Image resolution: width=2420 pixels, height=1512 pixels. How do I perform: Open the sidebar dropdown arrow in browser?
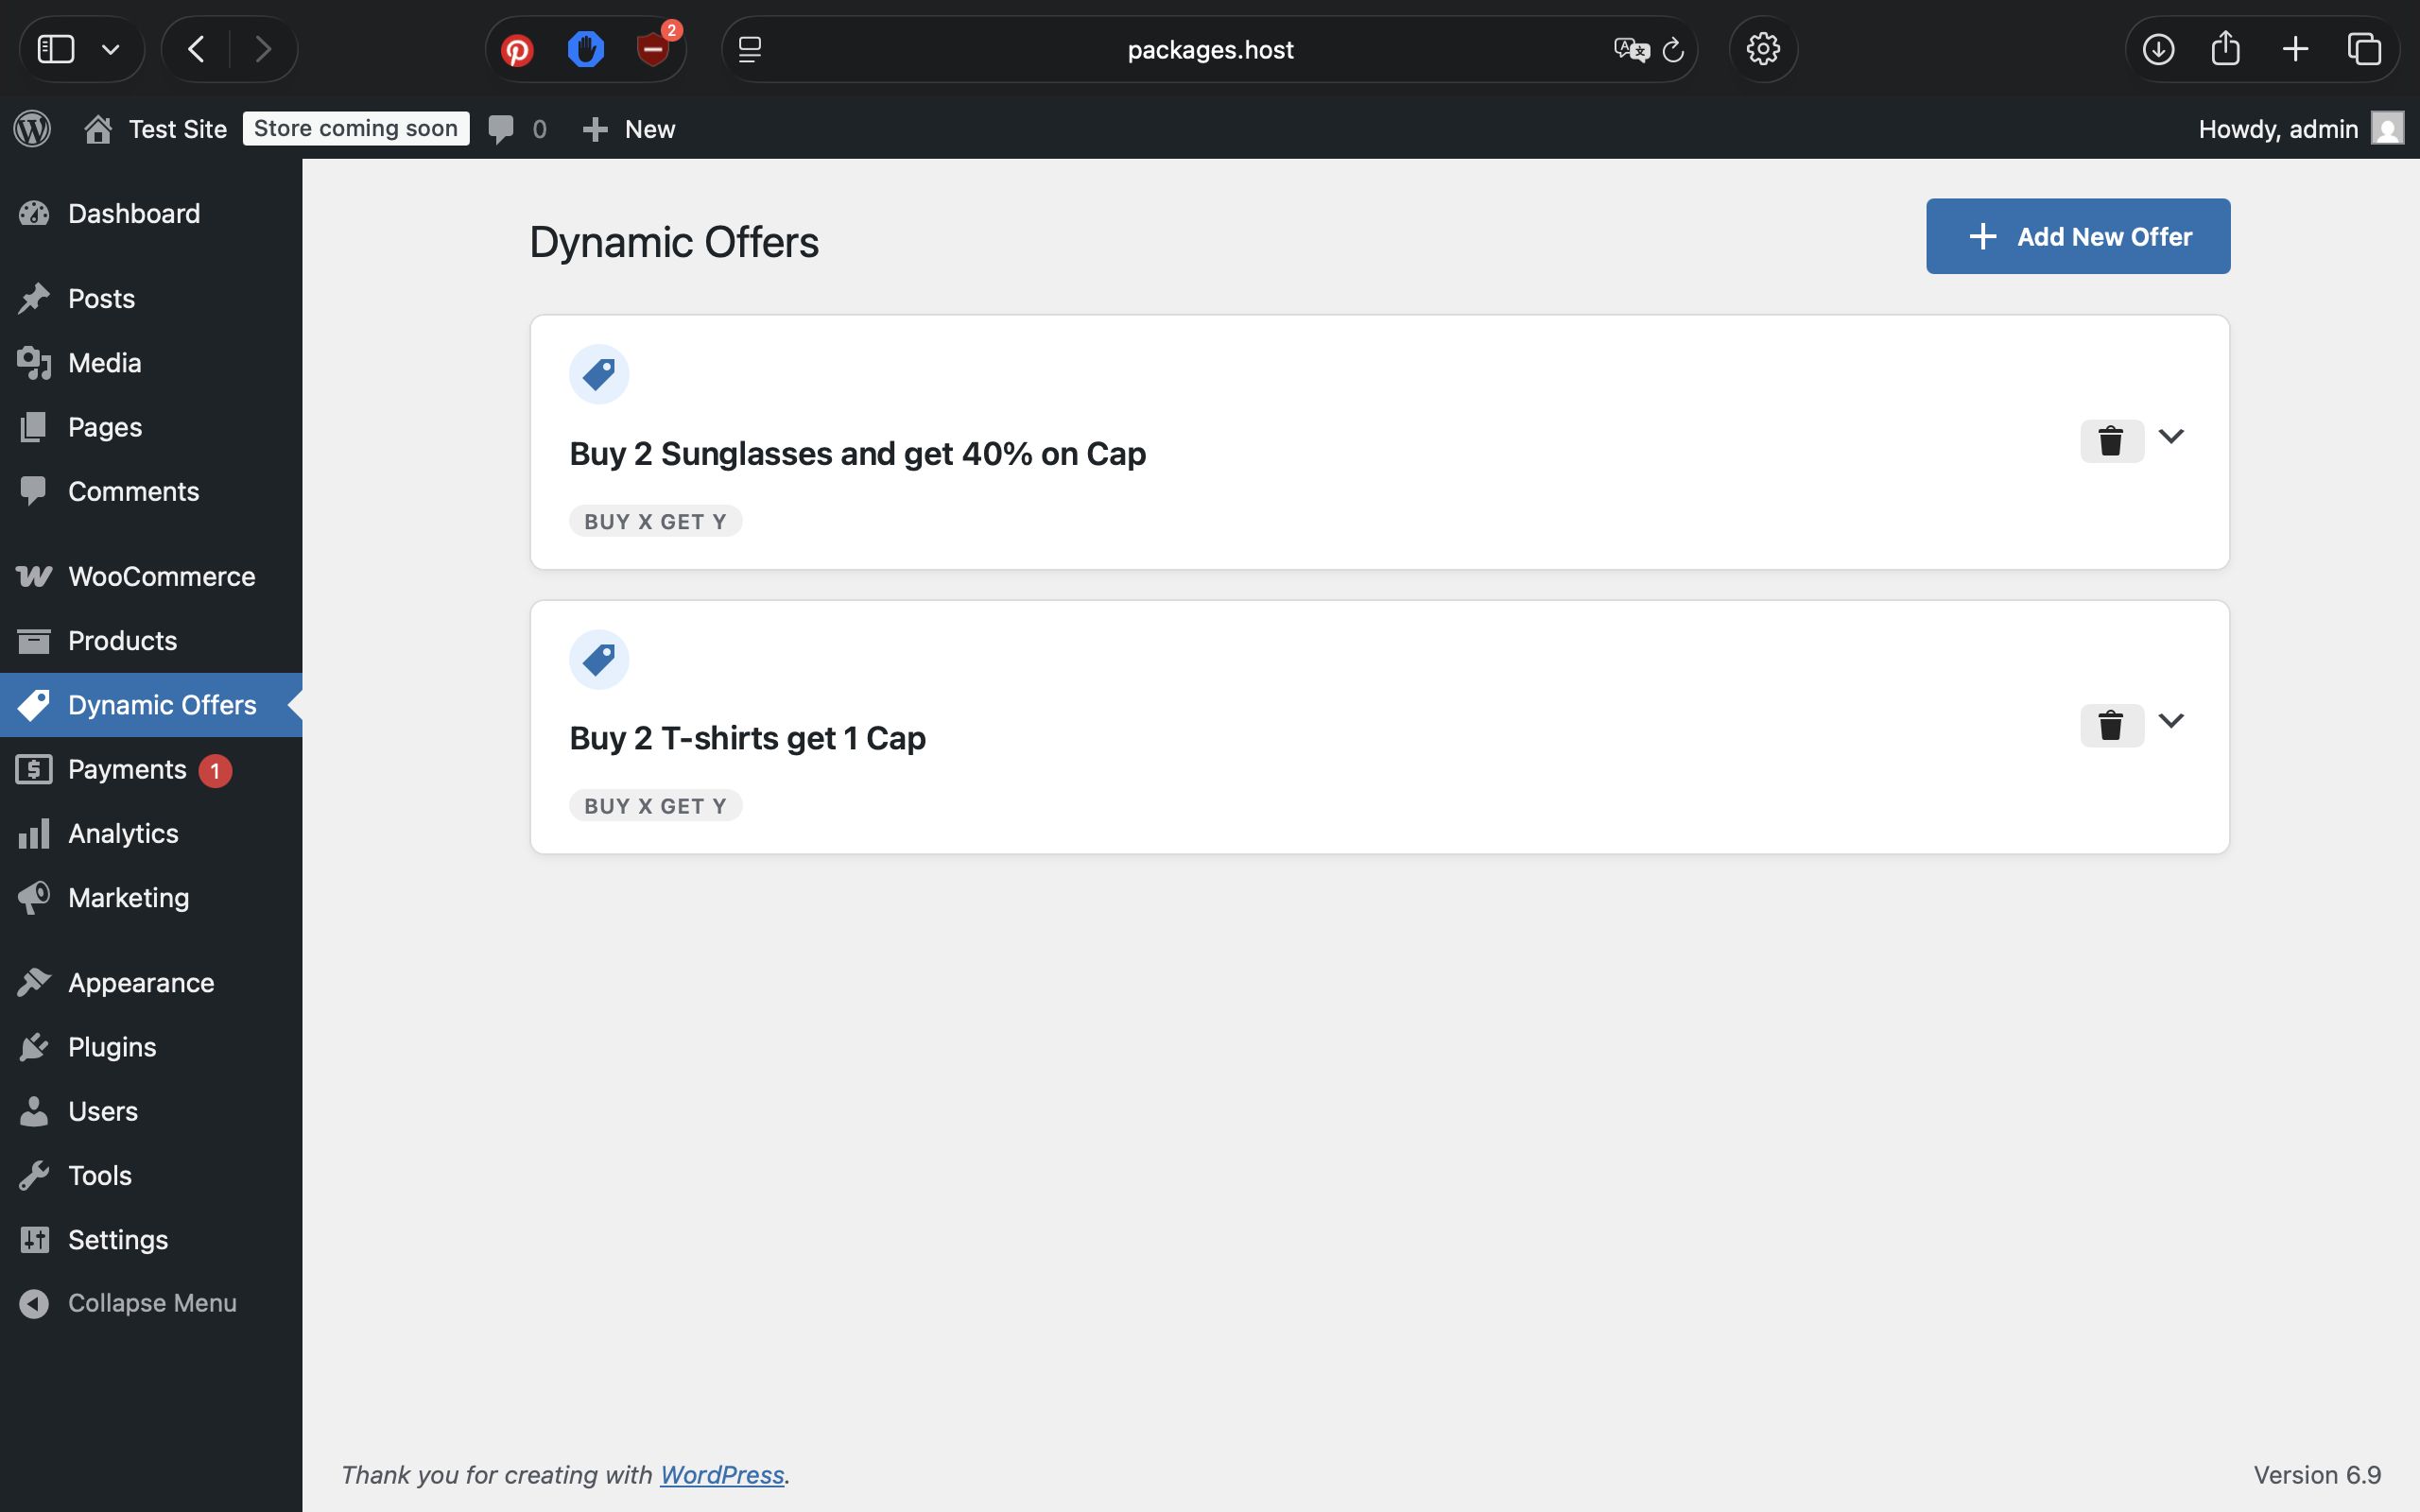pyautogui.click(x=111, y=49)
